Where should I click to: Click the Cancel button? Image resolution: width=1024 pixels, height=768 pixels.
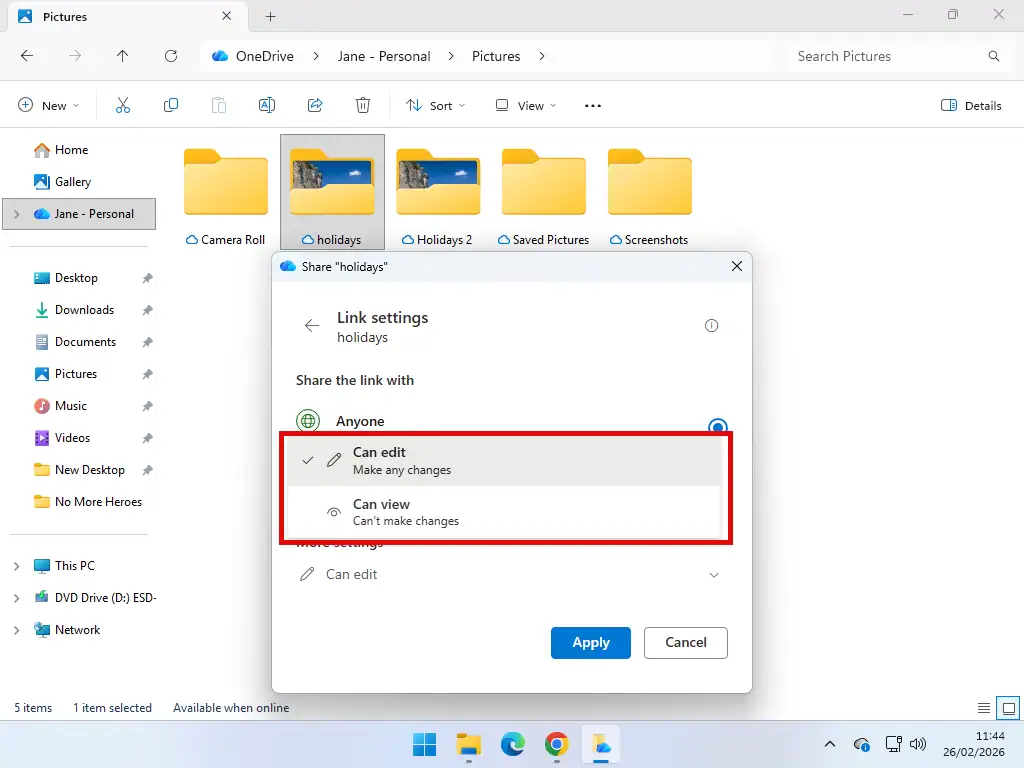(685, 643)
